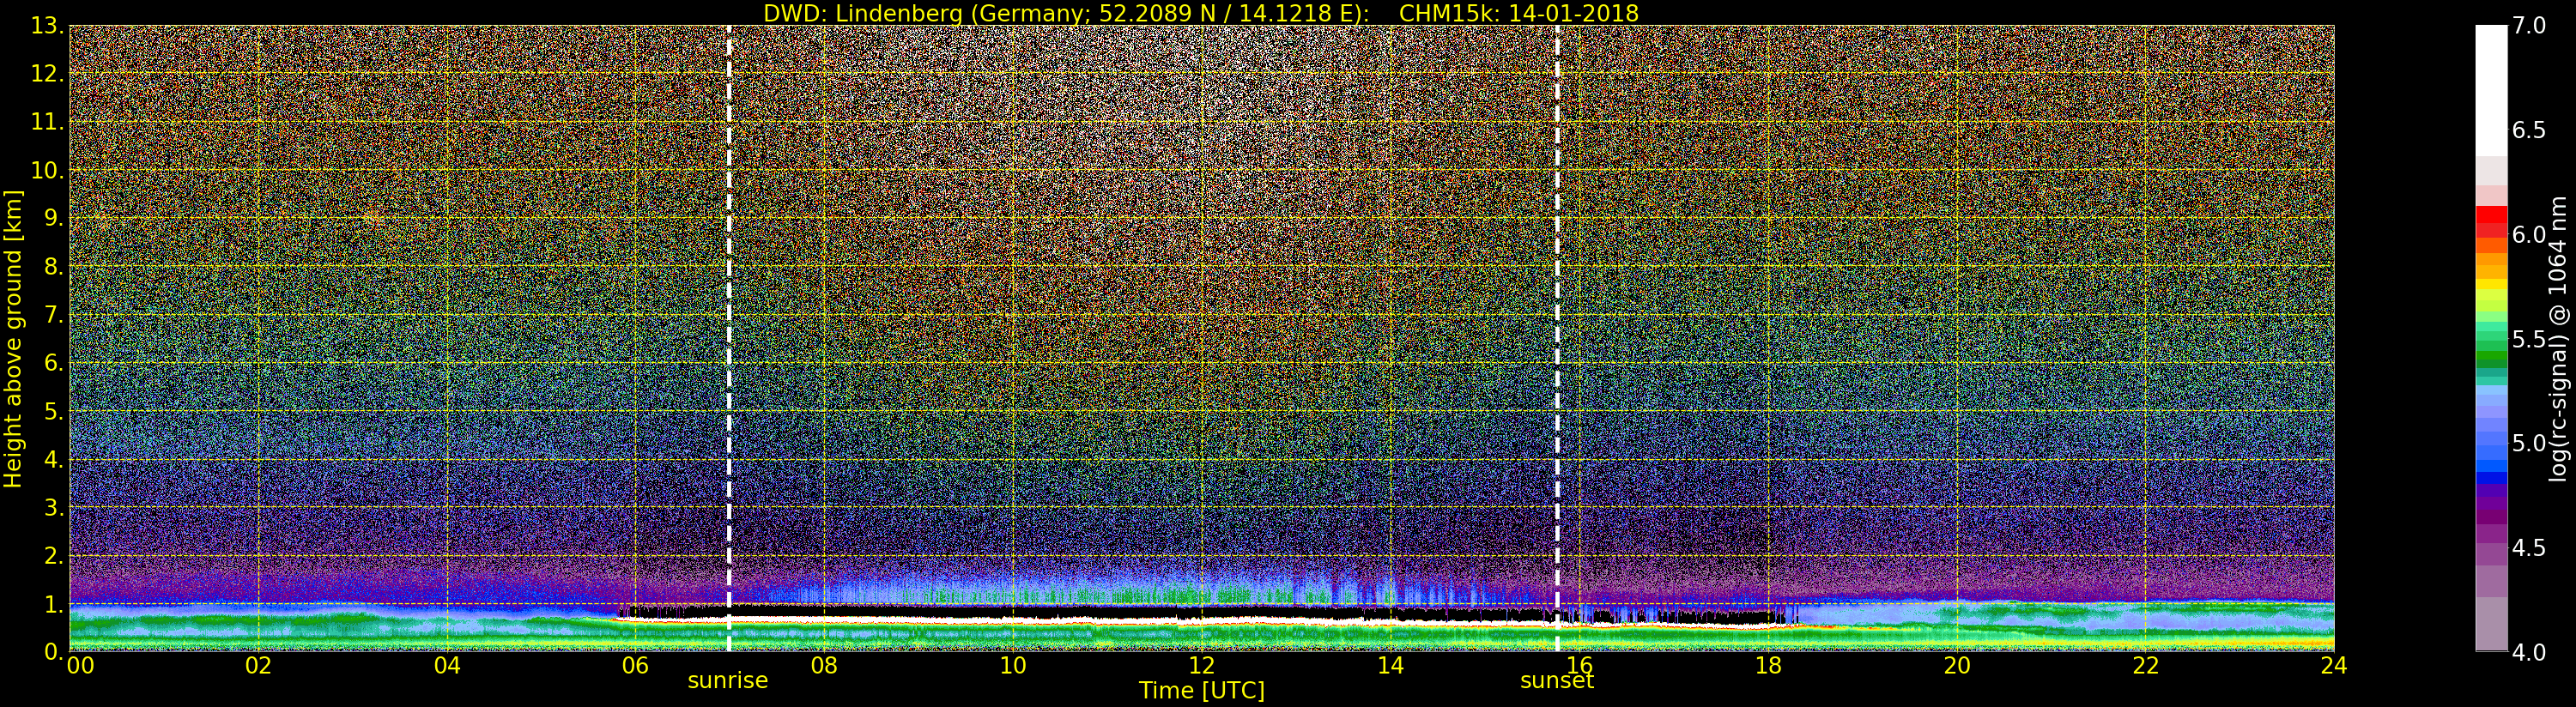This screenshot has height=707, width=2576.
Task: Click the 'sunrise' label below the axis
Action: [728, 680]
